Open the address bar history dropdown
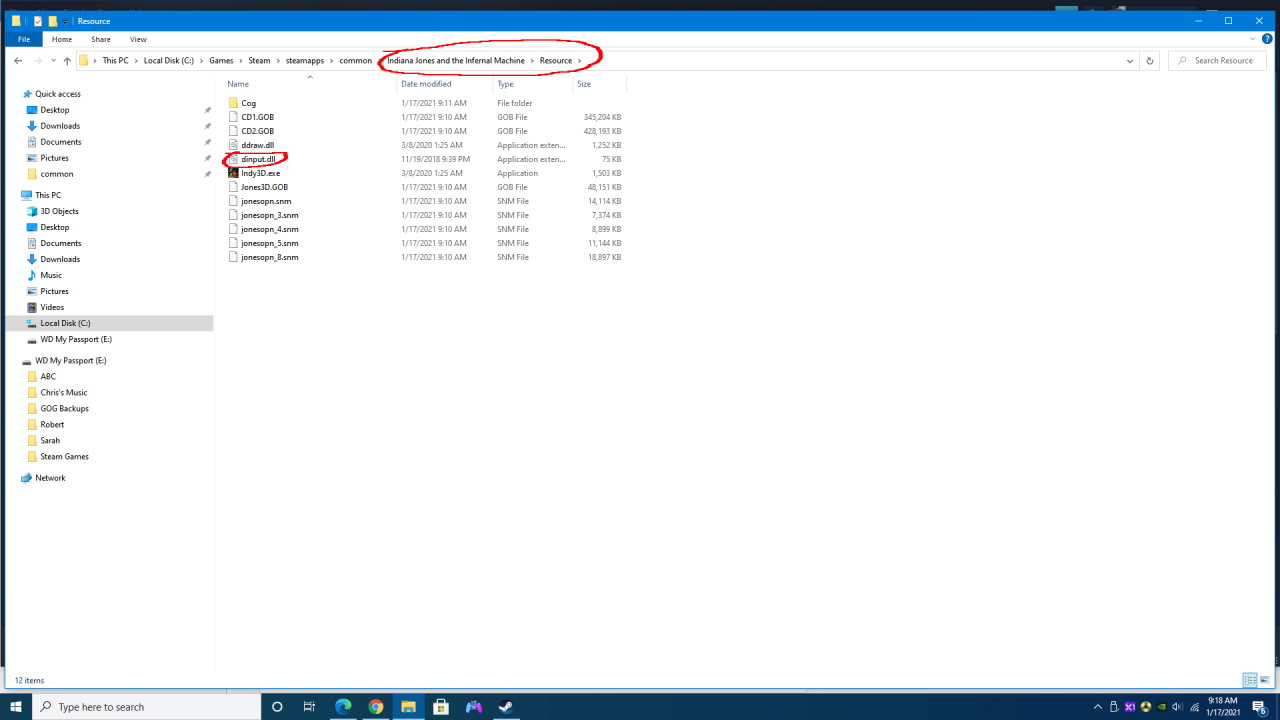This screenshot has height=720, width=1280. [1130, 61]
